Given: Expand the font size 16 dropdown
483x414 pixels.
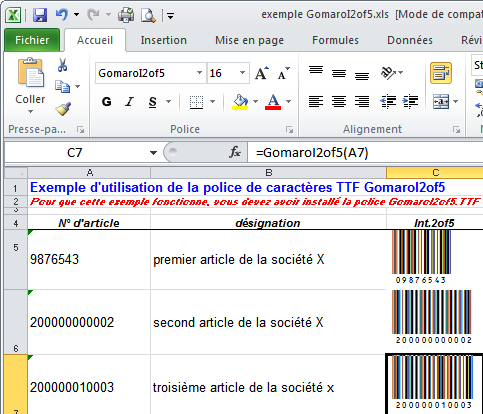Looking at the screenshot, I should (x=243, y=73).
